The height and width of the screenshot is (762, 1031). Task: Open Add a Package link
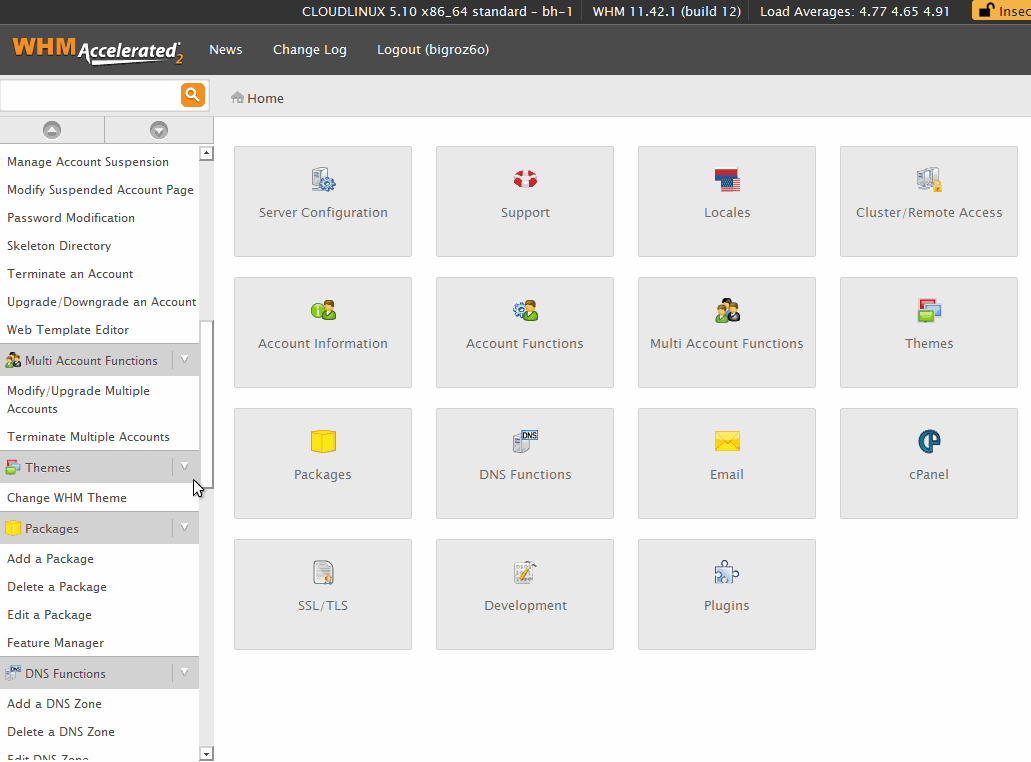coord(51,559)
